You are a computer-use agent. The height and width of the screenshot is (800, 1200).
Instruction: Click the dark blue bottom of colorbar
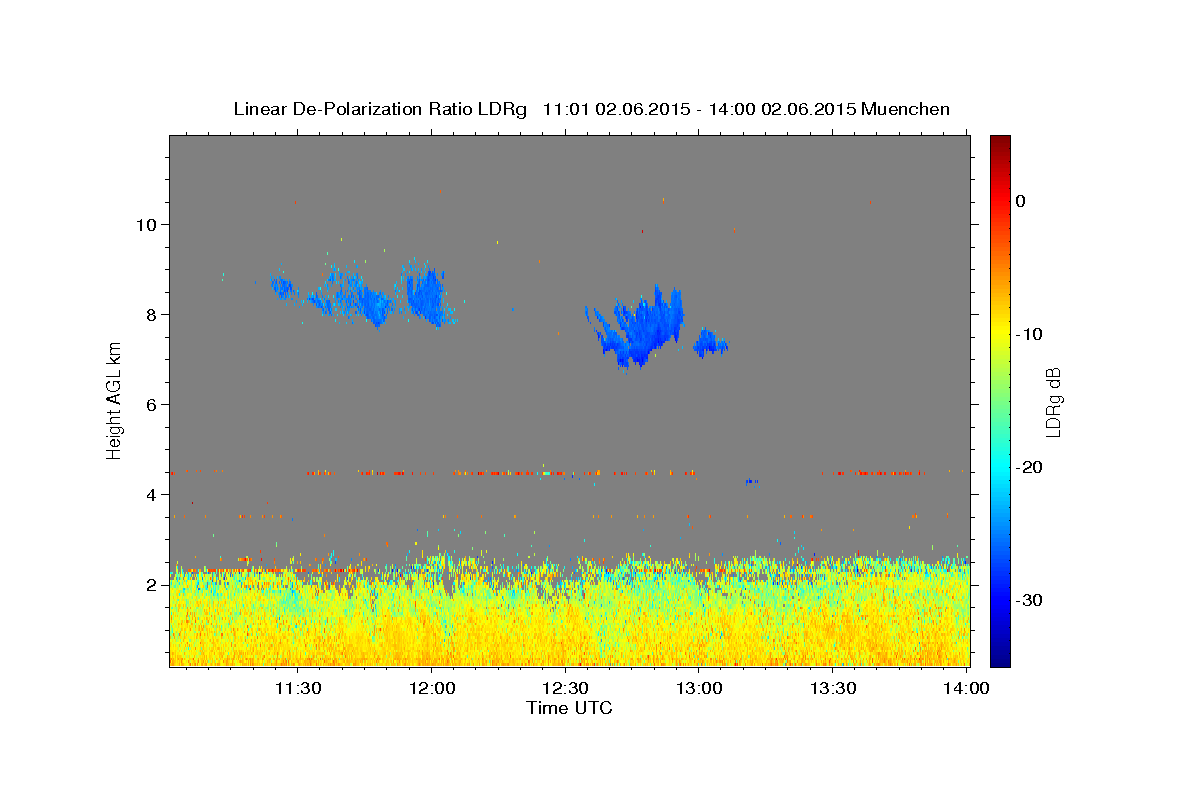(x=1000, y=657)
